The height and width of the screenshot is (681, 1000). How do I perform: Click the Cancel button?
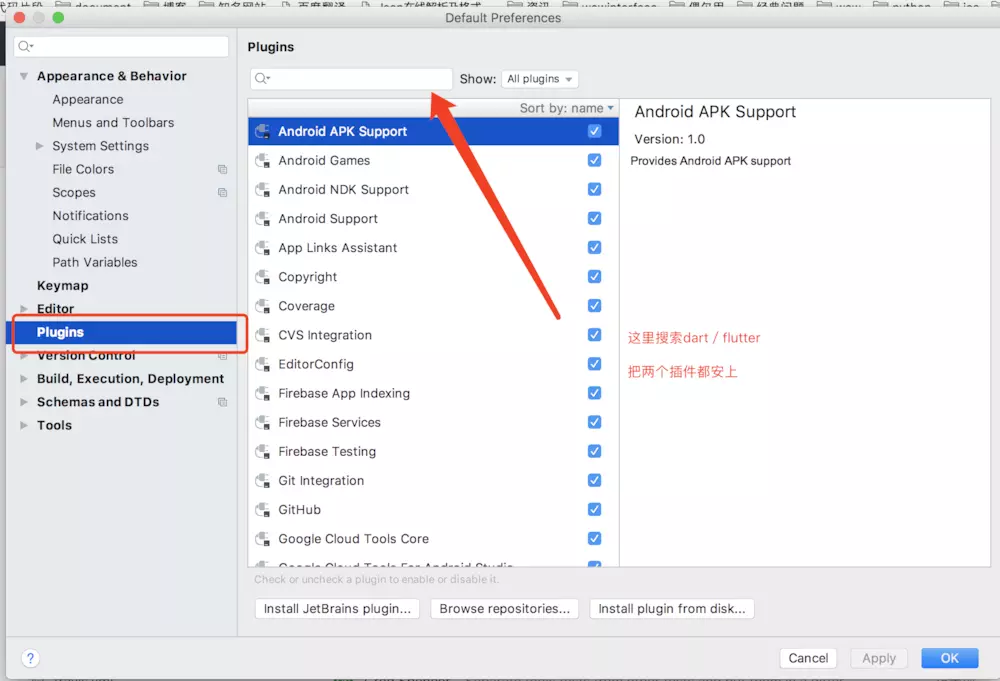tap(808, 658)
